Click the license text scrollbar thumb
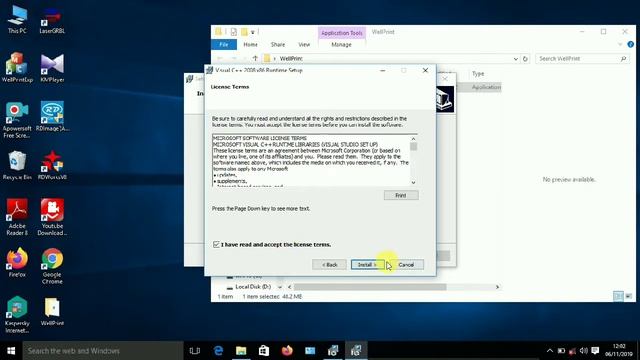Screen dimensions: 640x360 pos(413,146)
